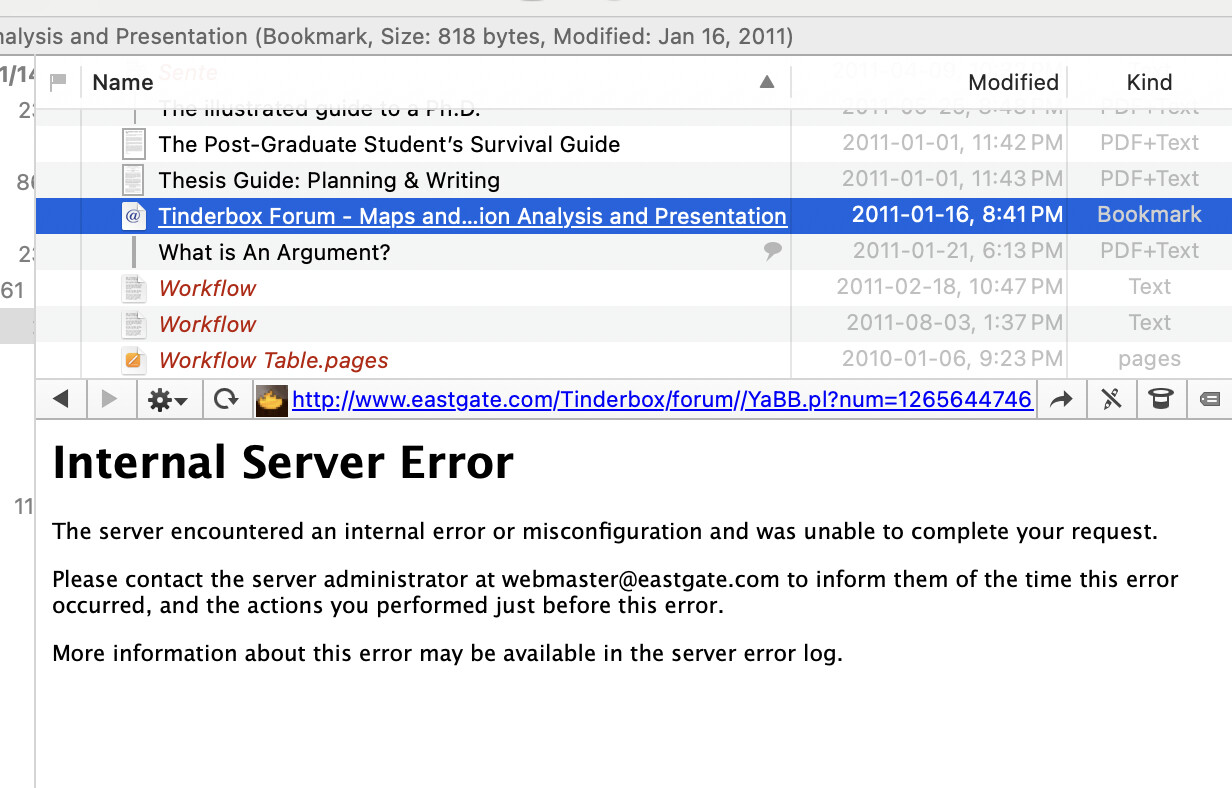Click the top hat See Also icon
Image resolution: width=1232 pixels, height=788 pixels.
(x=1160, y=400)
